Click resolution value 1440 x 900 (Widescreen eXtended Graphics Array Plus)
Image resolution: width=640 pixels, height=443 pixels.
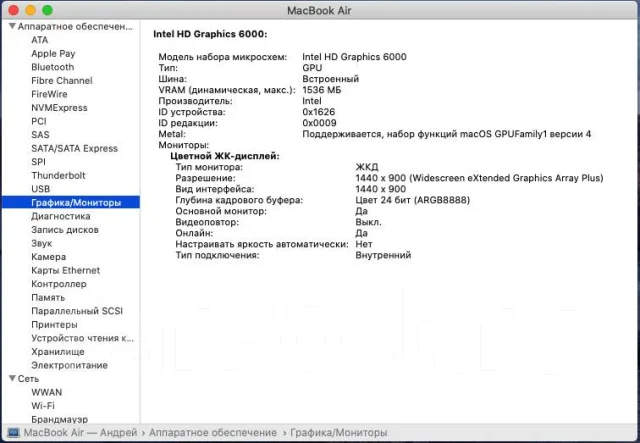pyautogui.click(x=479, y=178)
